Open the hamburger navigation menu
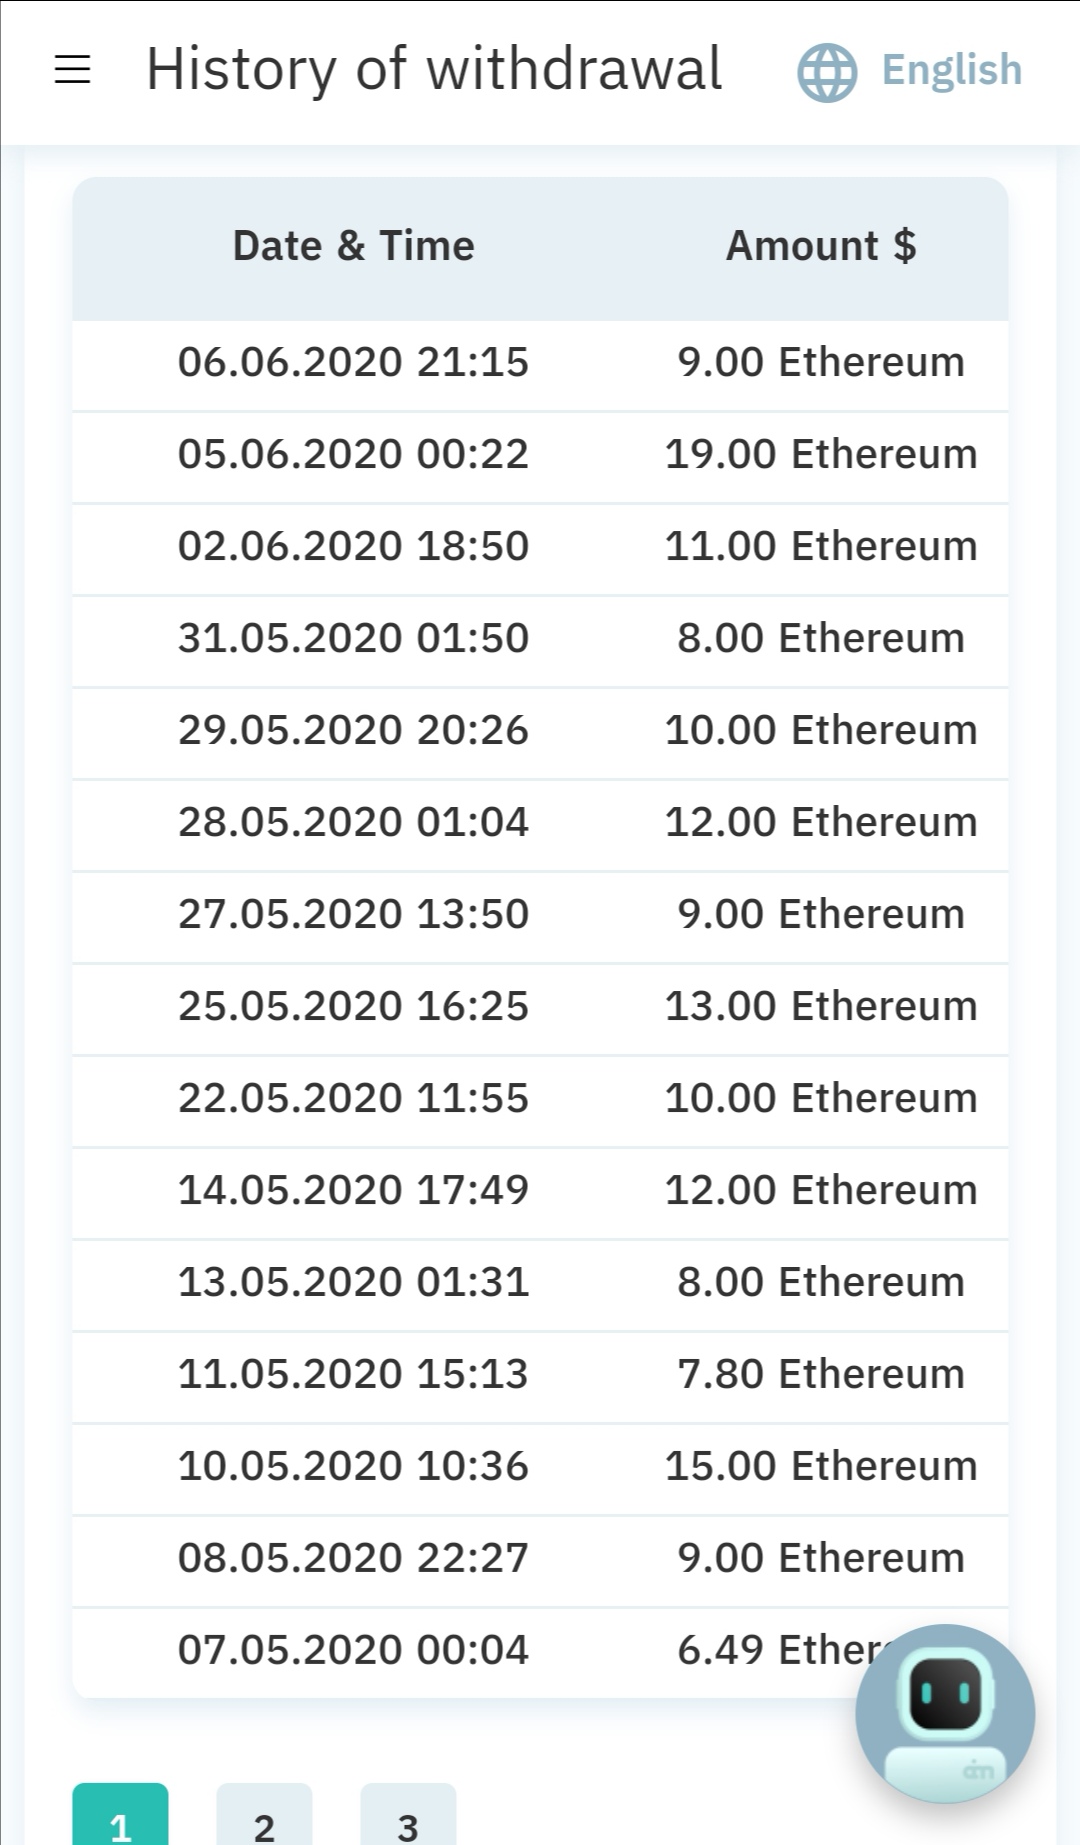This screenshot has width=1080, height=1845. (72, 69)
